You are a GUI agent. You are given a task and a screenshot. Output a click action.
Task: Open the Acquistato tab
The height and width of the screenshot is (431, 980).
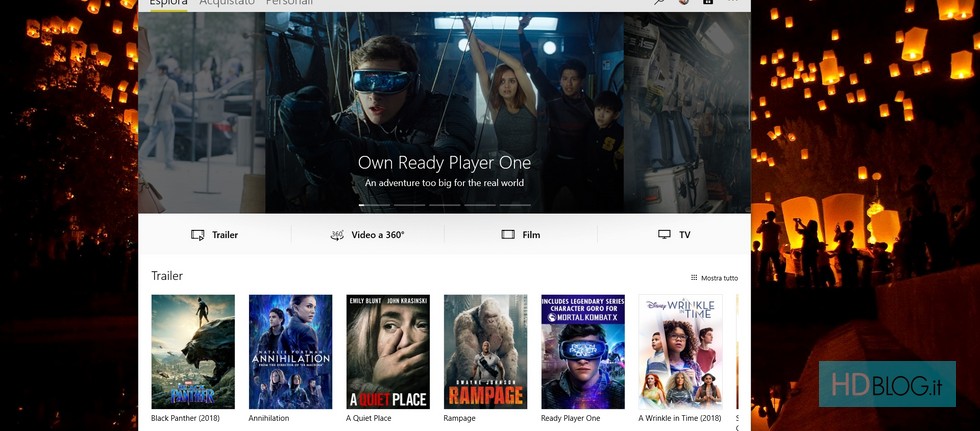(x=227, y=3)
